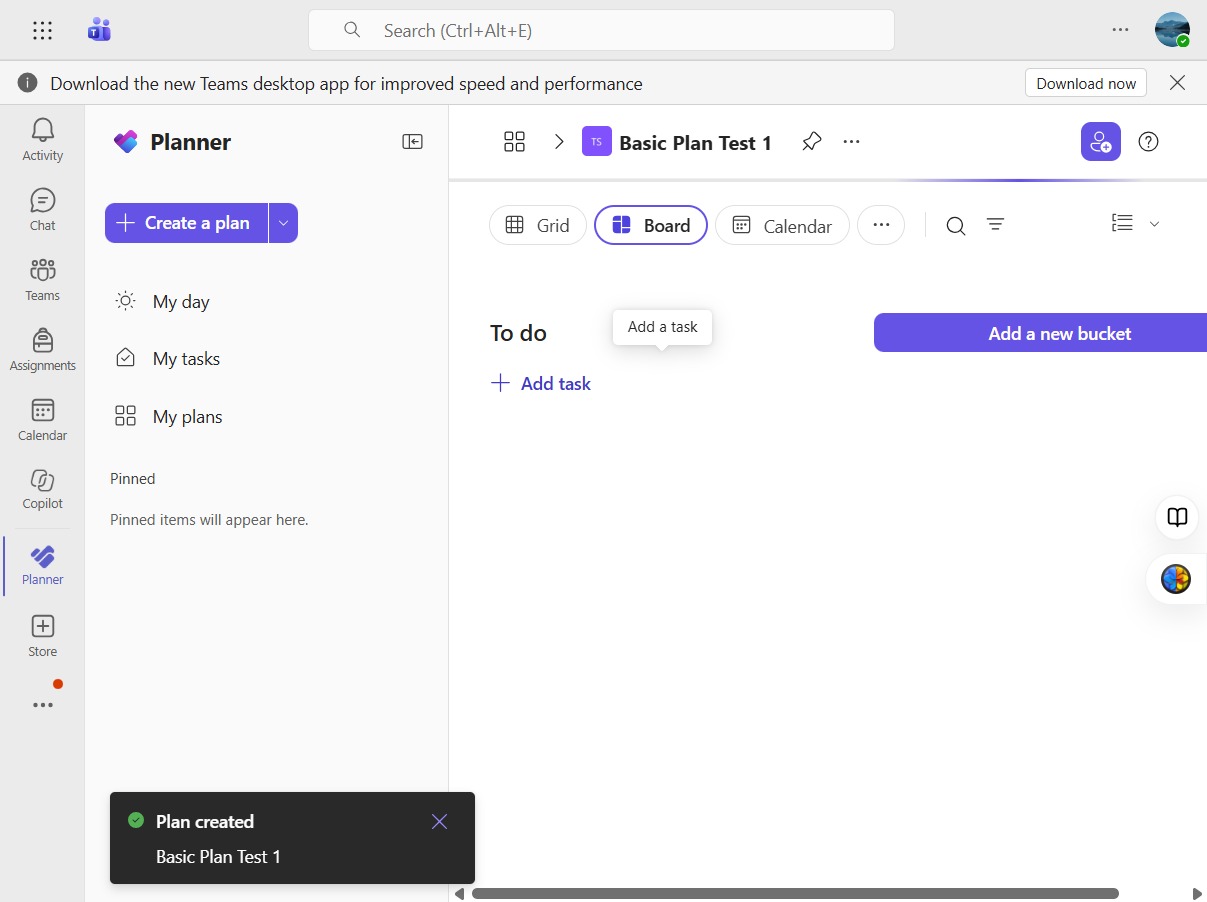Show more views ellipsis pill
1207x902 pixels.
tap(881, 225)
